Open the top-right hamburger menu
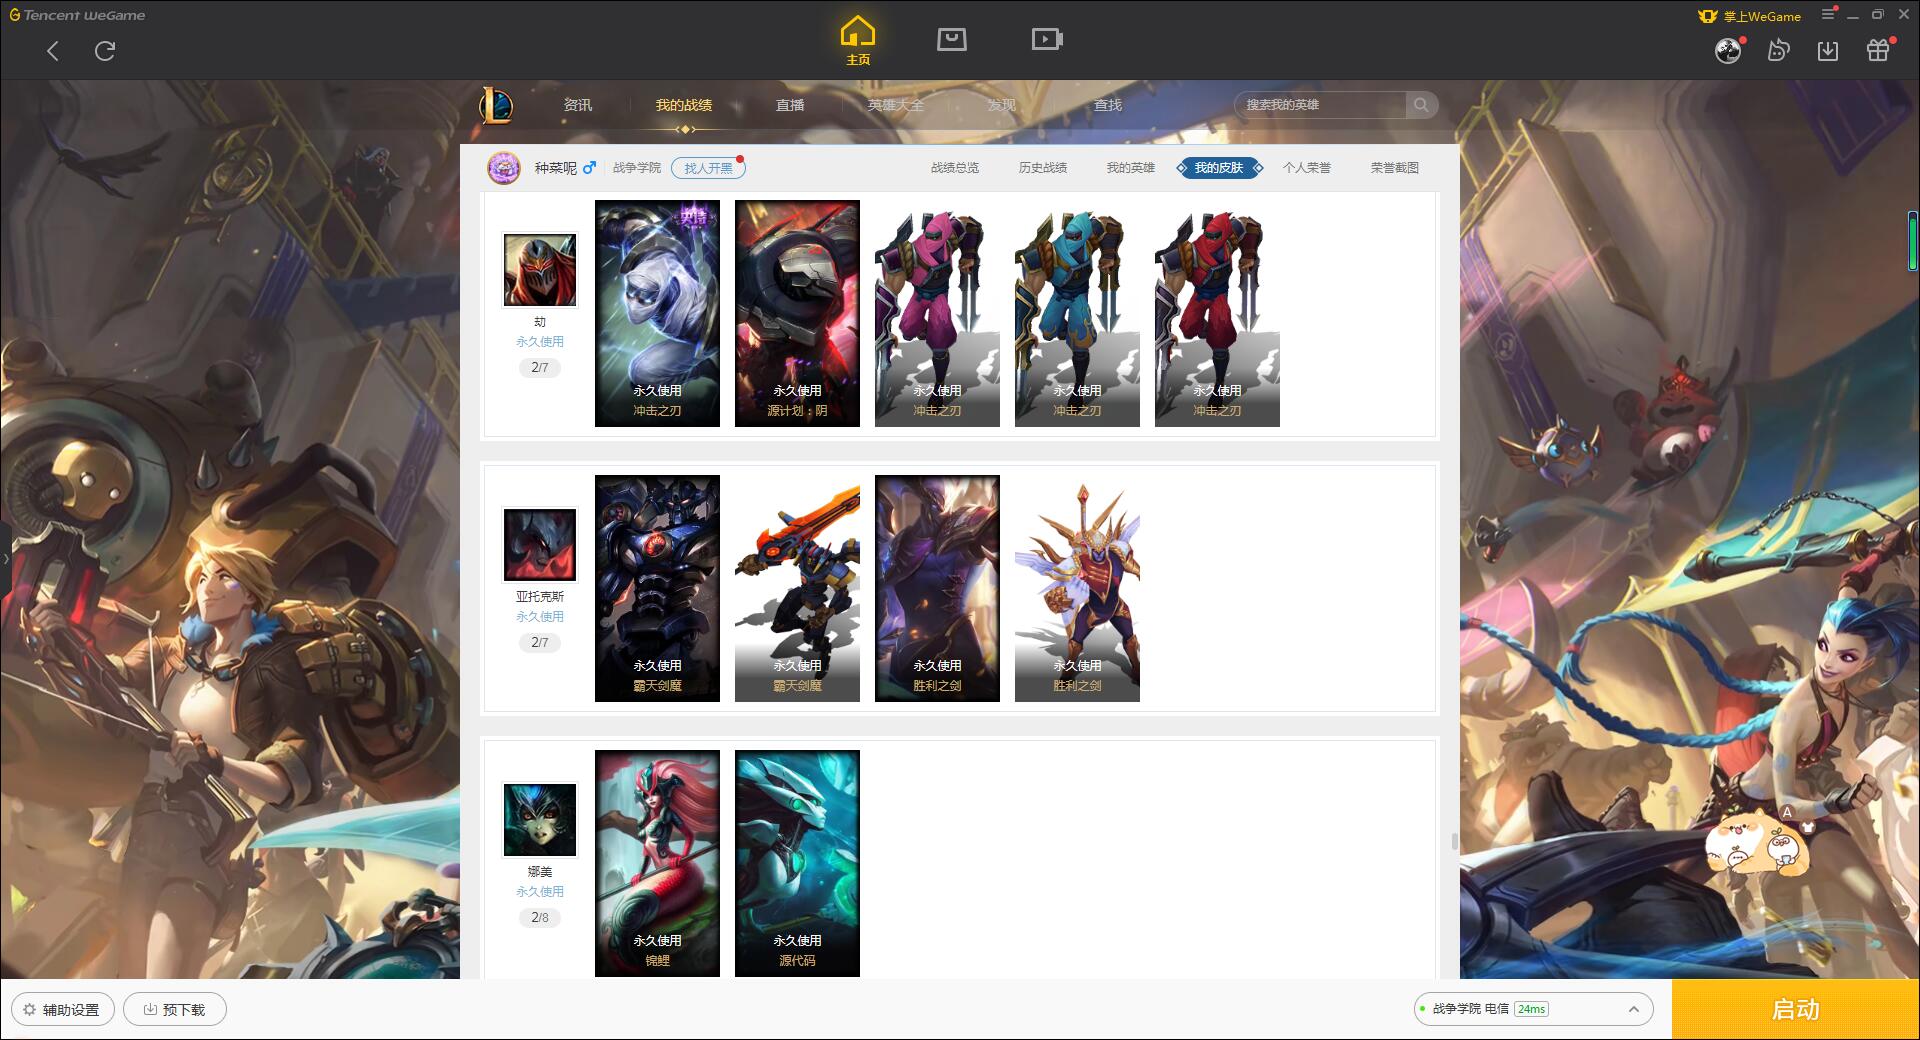 pyautogui.click(x=1828, y=14)
